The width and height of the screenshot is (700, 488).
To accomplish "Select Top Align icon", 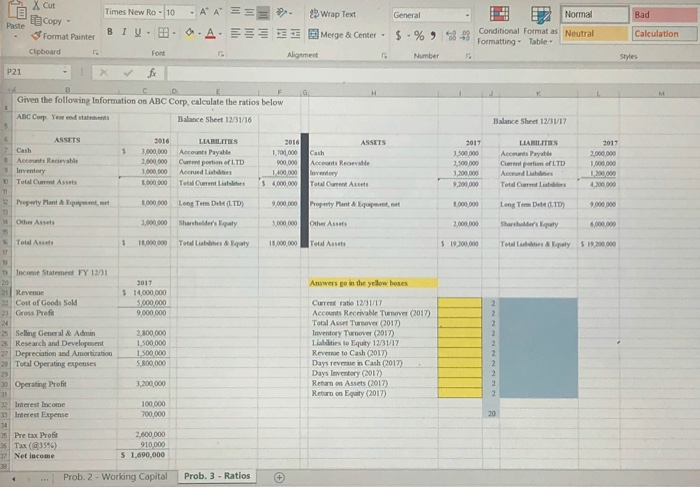I will click(235, 12).
